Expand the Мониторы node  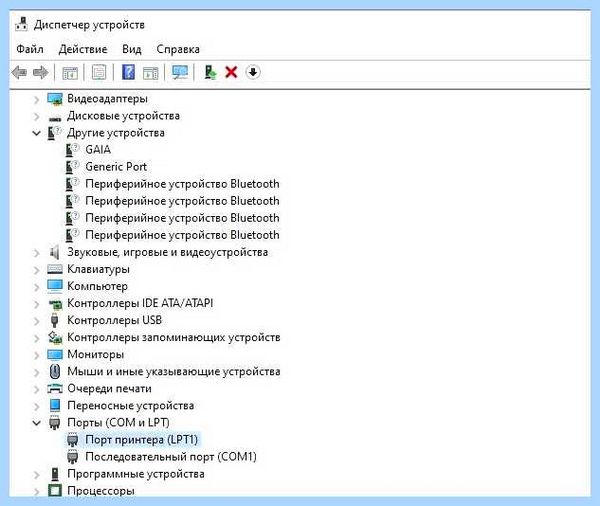coord(37,355)
